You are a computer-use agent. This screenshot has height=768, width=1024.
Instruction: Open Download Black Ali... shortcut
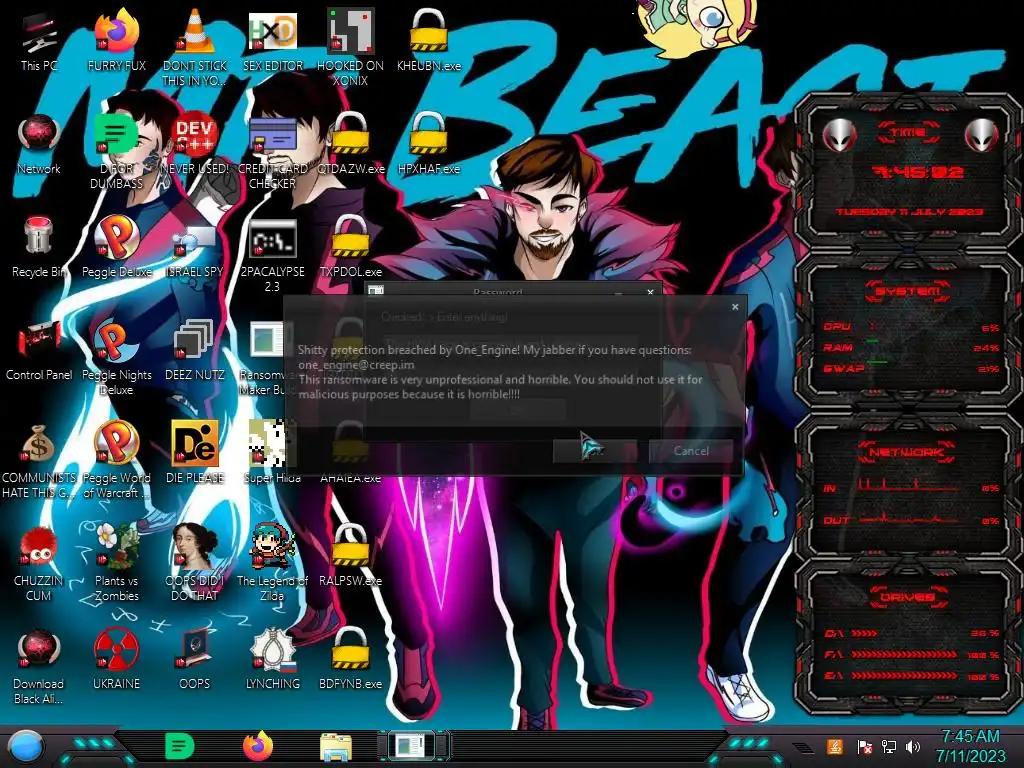coord(39,667)
